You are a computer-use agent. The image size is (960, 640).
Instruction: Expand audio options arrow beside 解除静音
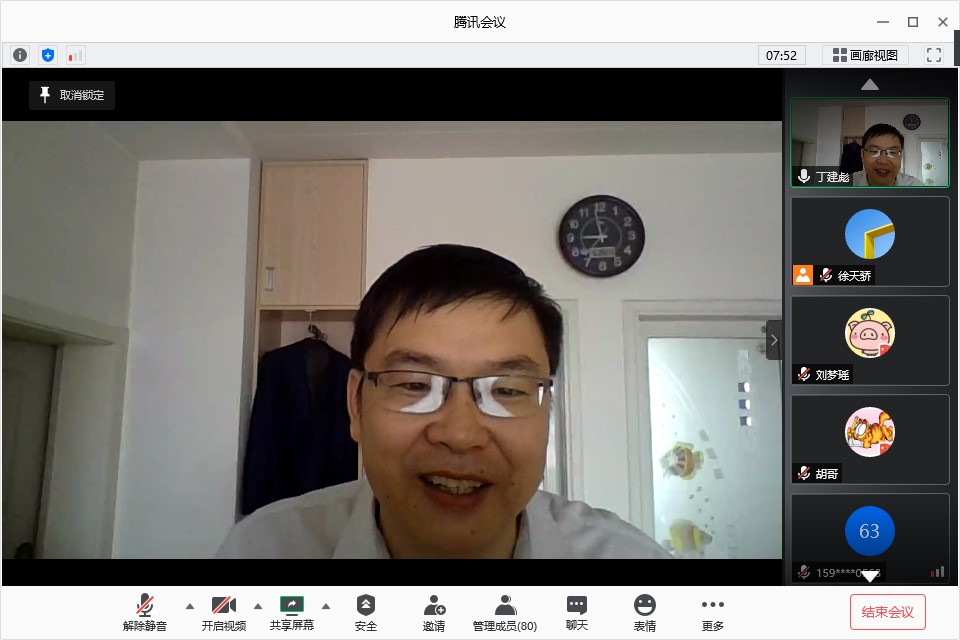[190, 606]
